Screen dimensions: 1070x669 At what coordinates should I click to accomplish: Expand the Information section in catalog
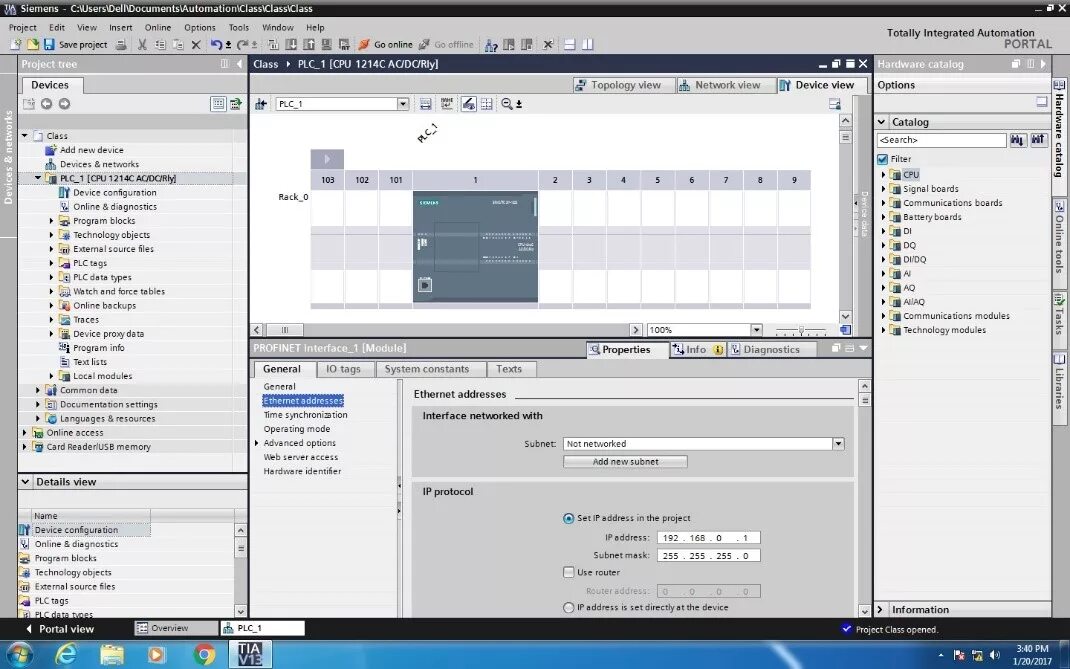(x=880, y=610)
